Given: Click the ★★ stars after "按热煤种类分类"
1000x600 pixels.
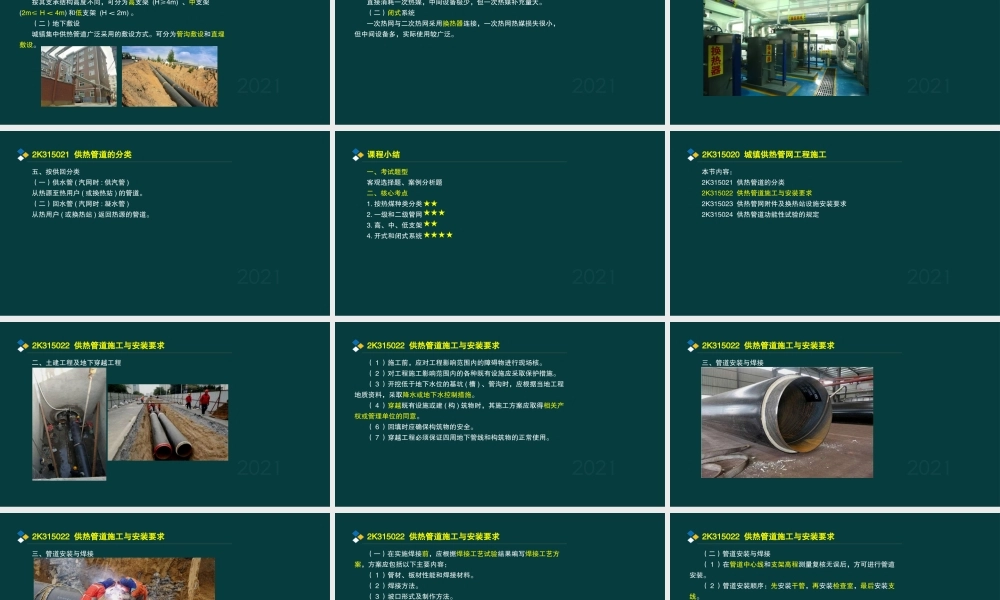Looking at the screenshot, I should tap(431, 201).
